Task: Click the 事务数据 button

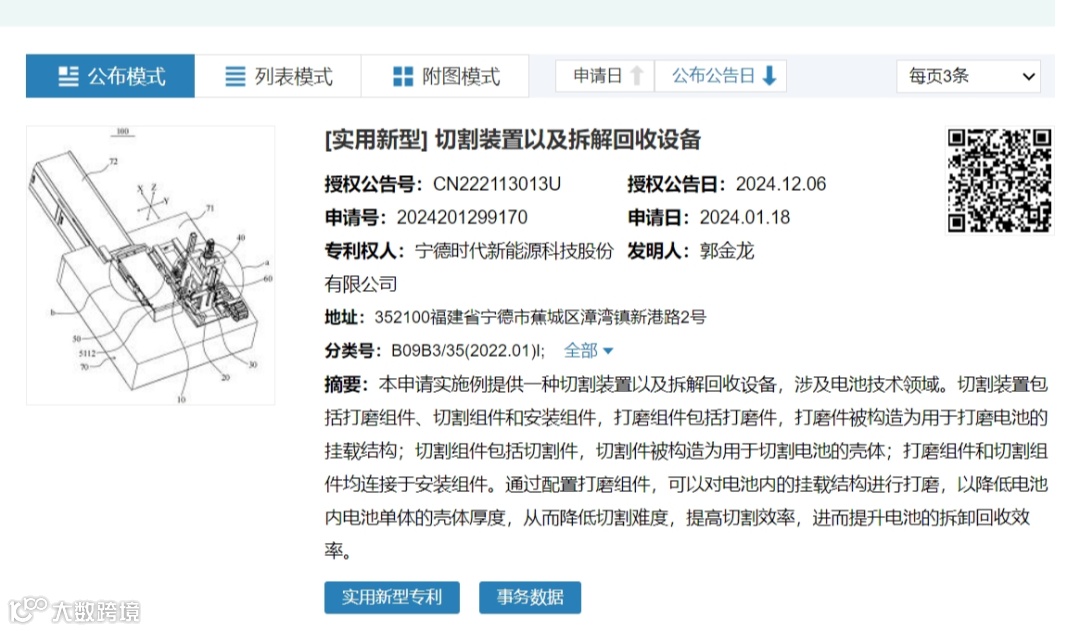Action: (x=530, y=597)
